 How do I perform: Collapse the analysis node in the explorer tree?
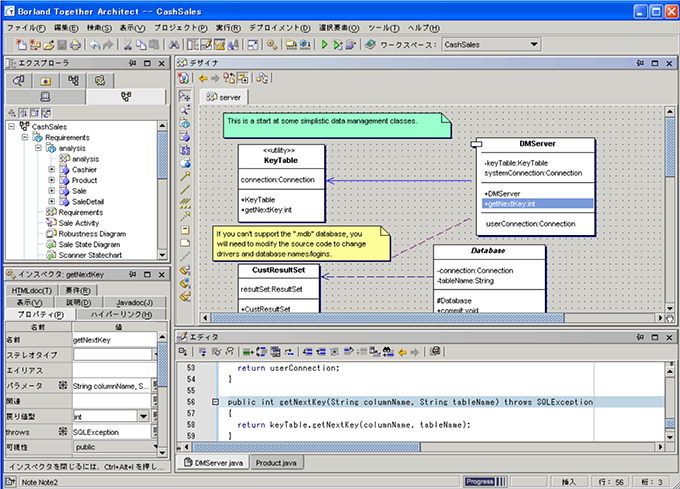37,148
